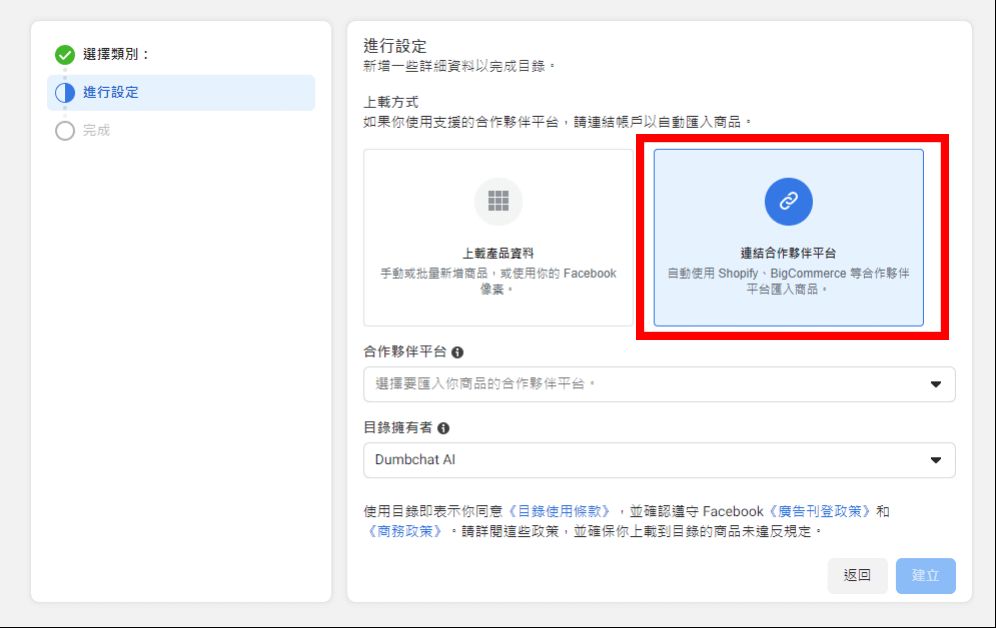
Task: Click the 進行設定 page heading
Action: coord(395,46)
